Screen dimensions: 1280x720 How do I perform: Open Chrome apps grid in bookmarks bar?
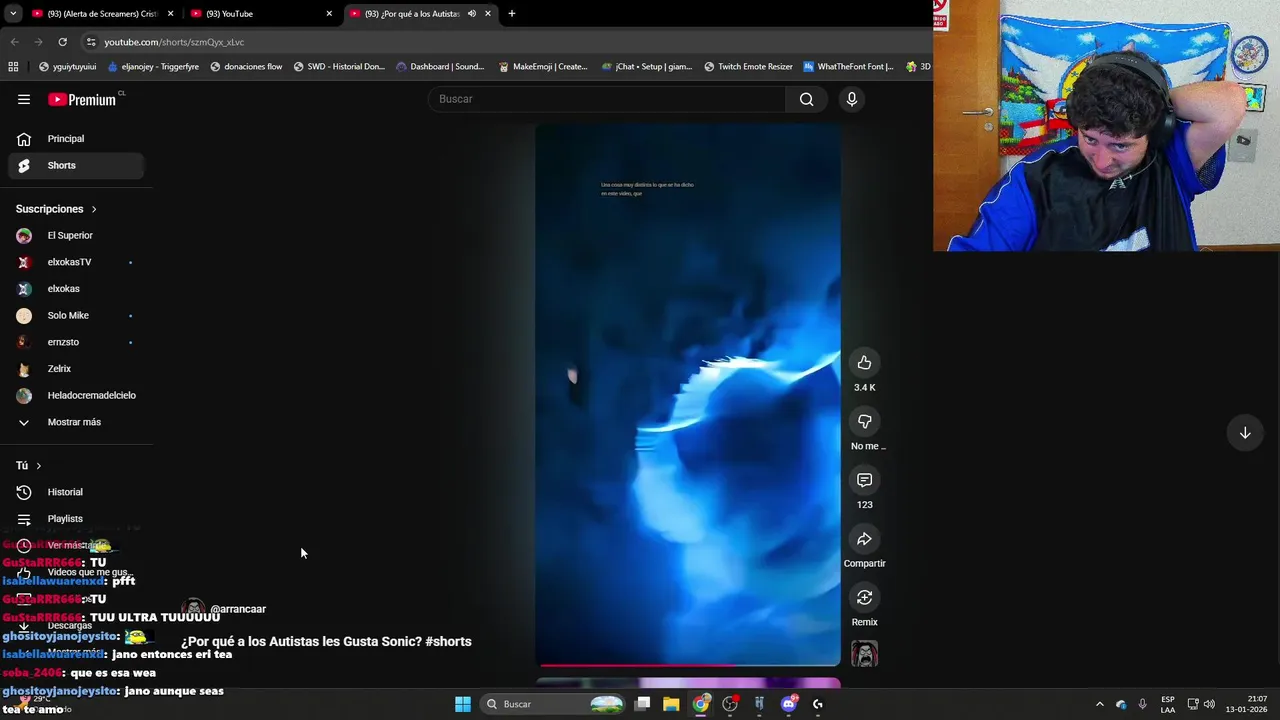(13, 67)
